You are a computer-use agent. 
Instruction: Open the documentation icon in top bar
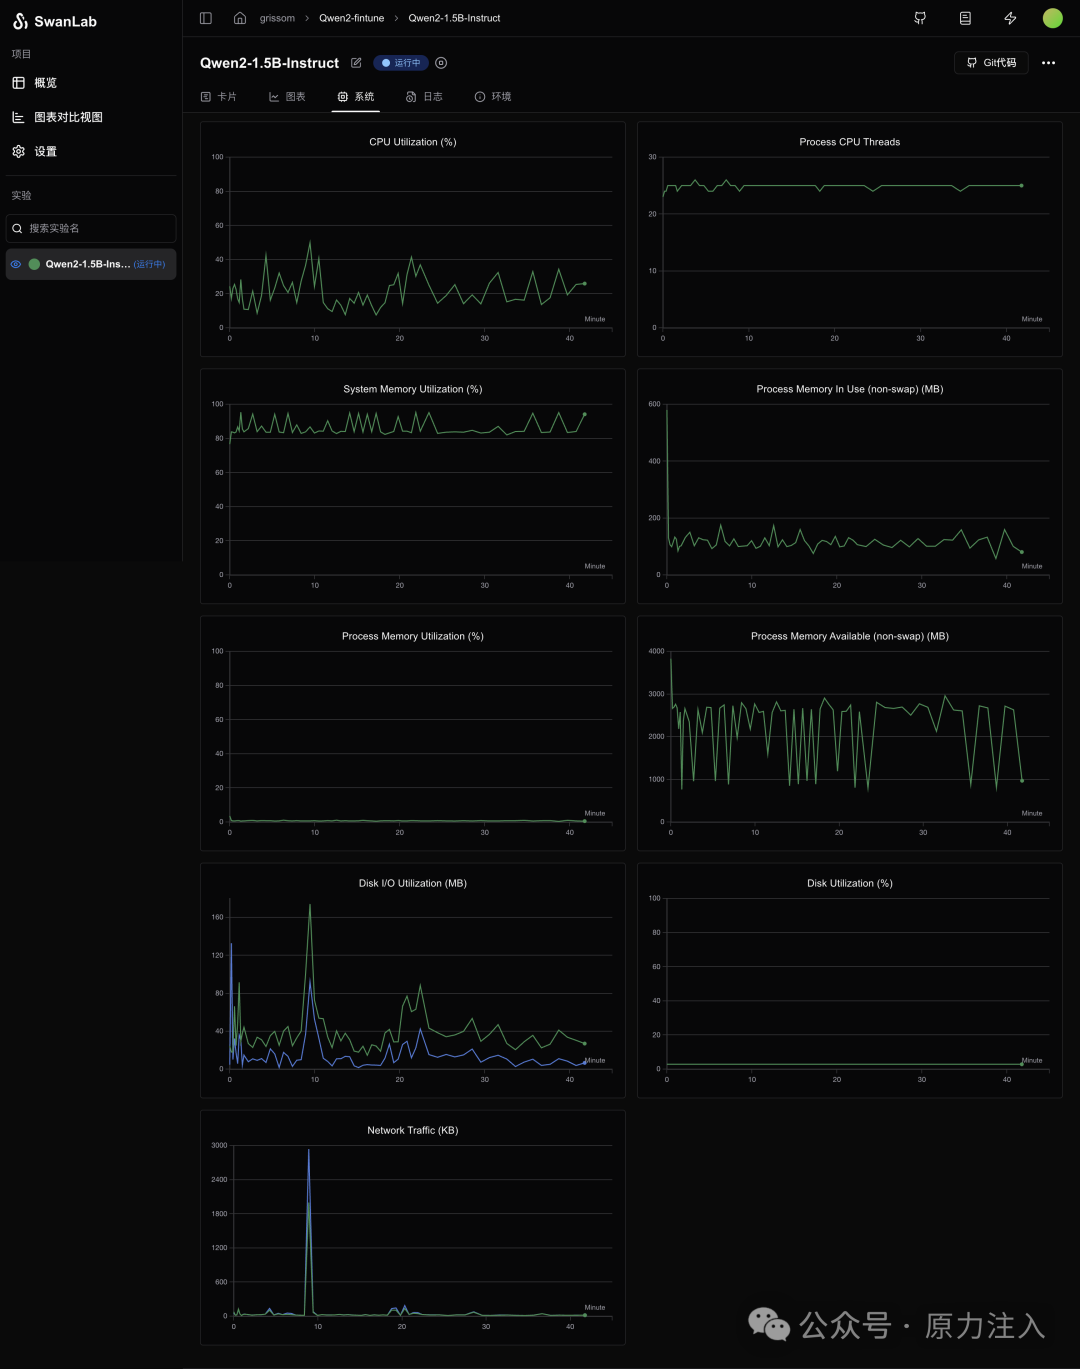965,18
